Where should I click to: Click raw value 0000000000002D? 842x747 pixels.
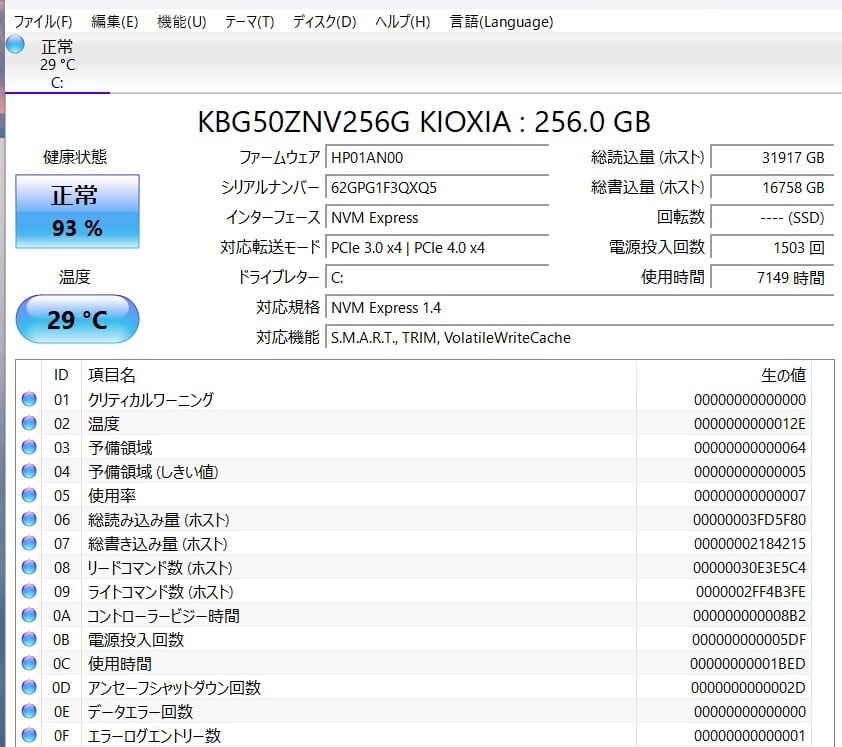[x=748, y=687]
